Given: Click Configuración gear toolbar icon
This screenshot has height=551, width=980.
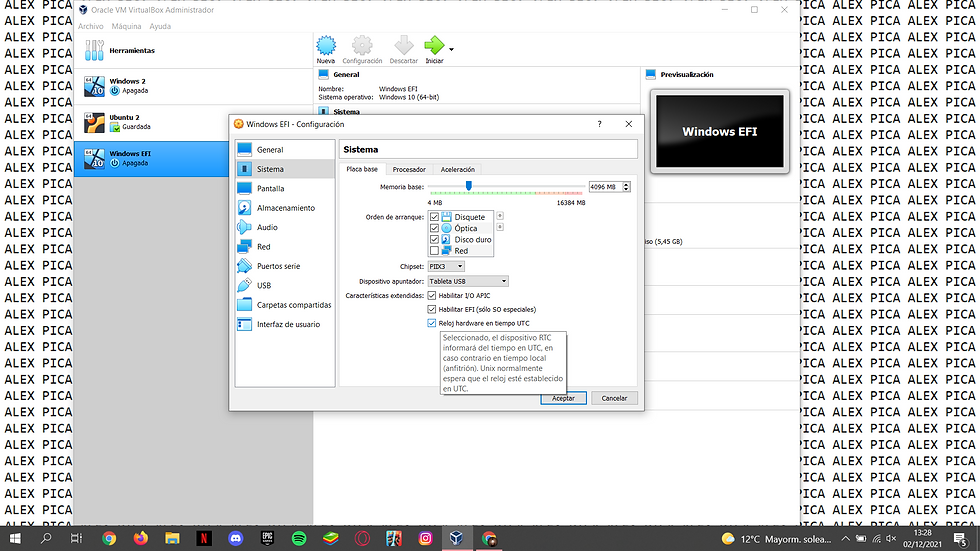Looking at the screenshot, I should pyautogui.click(x=362, y=49).
